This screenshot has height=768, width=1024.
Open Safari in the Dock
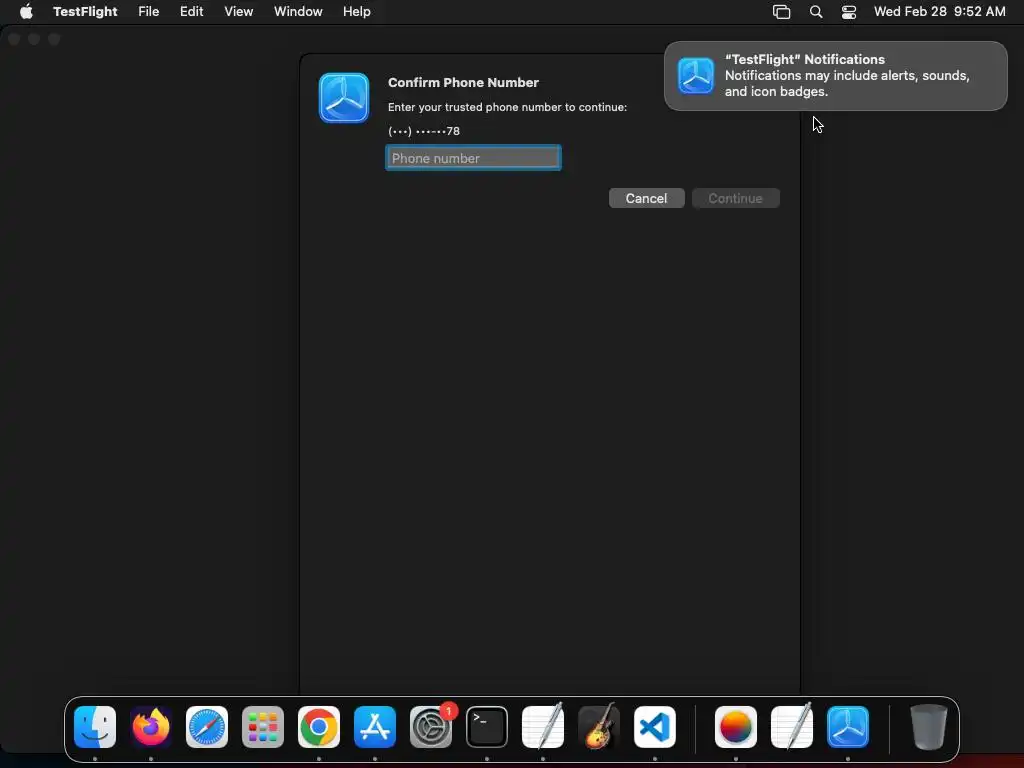coord(207,726)
